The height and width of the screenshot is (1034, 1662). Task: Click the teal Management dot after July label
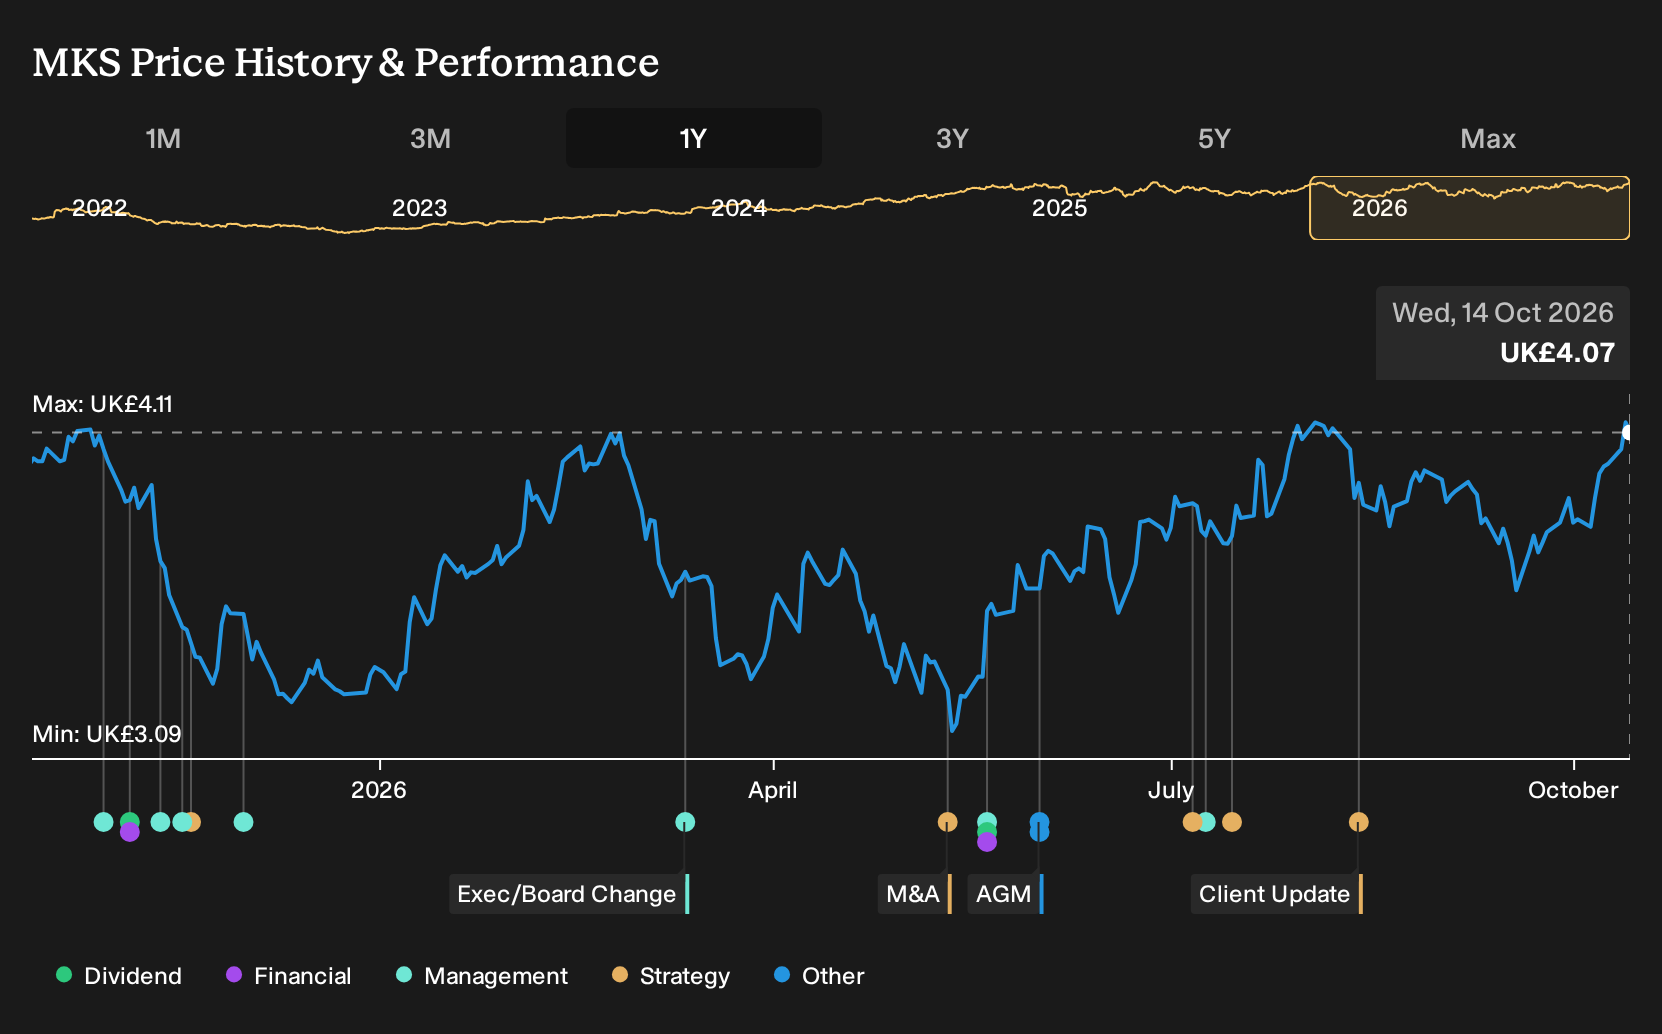point(1208,822)
